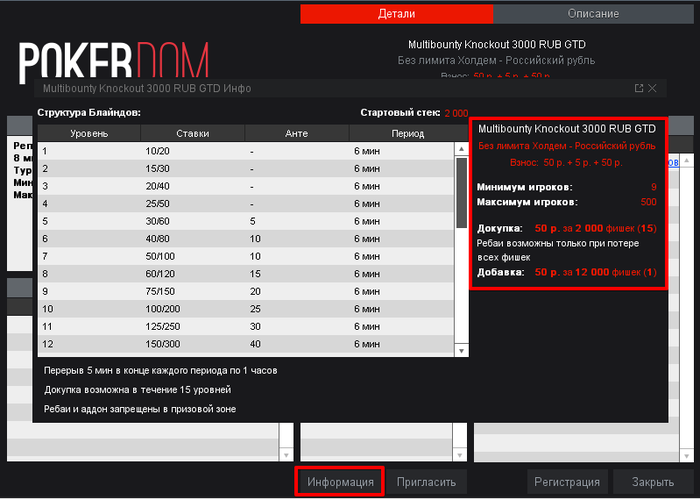The height and width of the screenshot is (500, 700).
Task: Click Ребаи и аддон запрещены note
Action: tap(140, 409)
